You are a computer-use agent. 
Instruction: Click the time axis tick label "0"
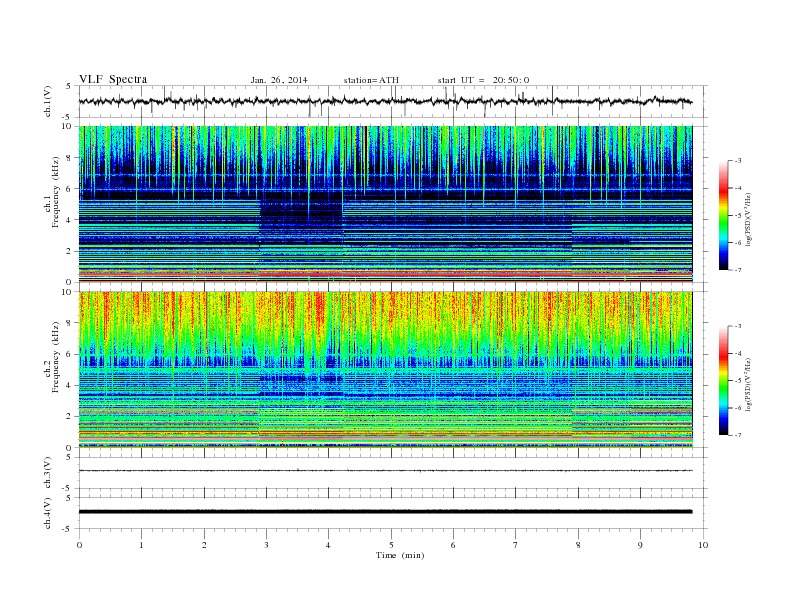pyautogui.click(x=79, y=545)
